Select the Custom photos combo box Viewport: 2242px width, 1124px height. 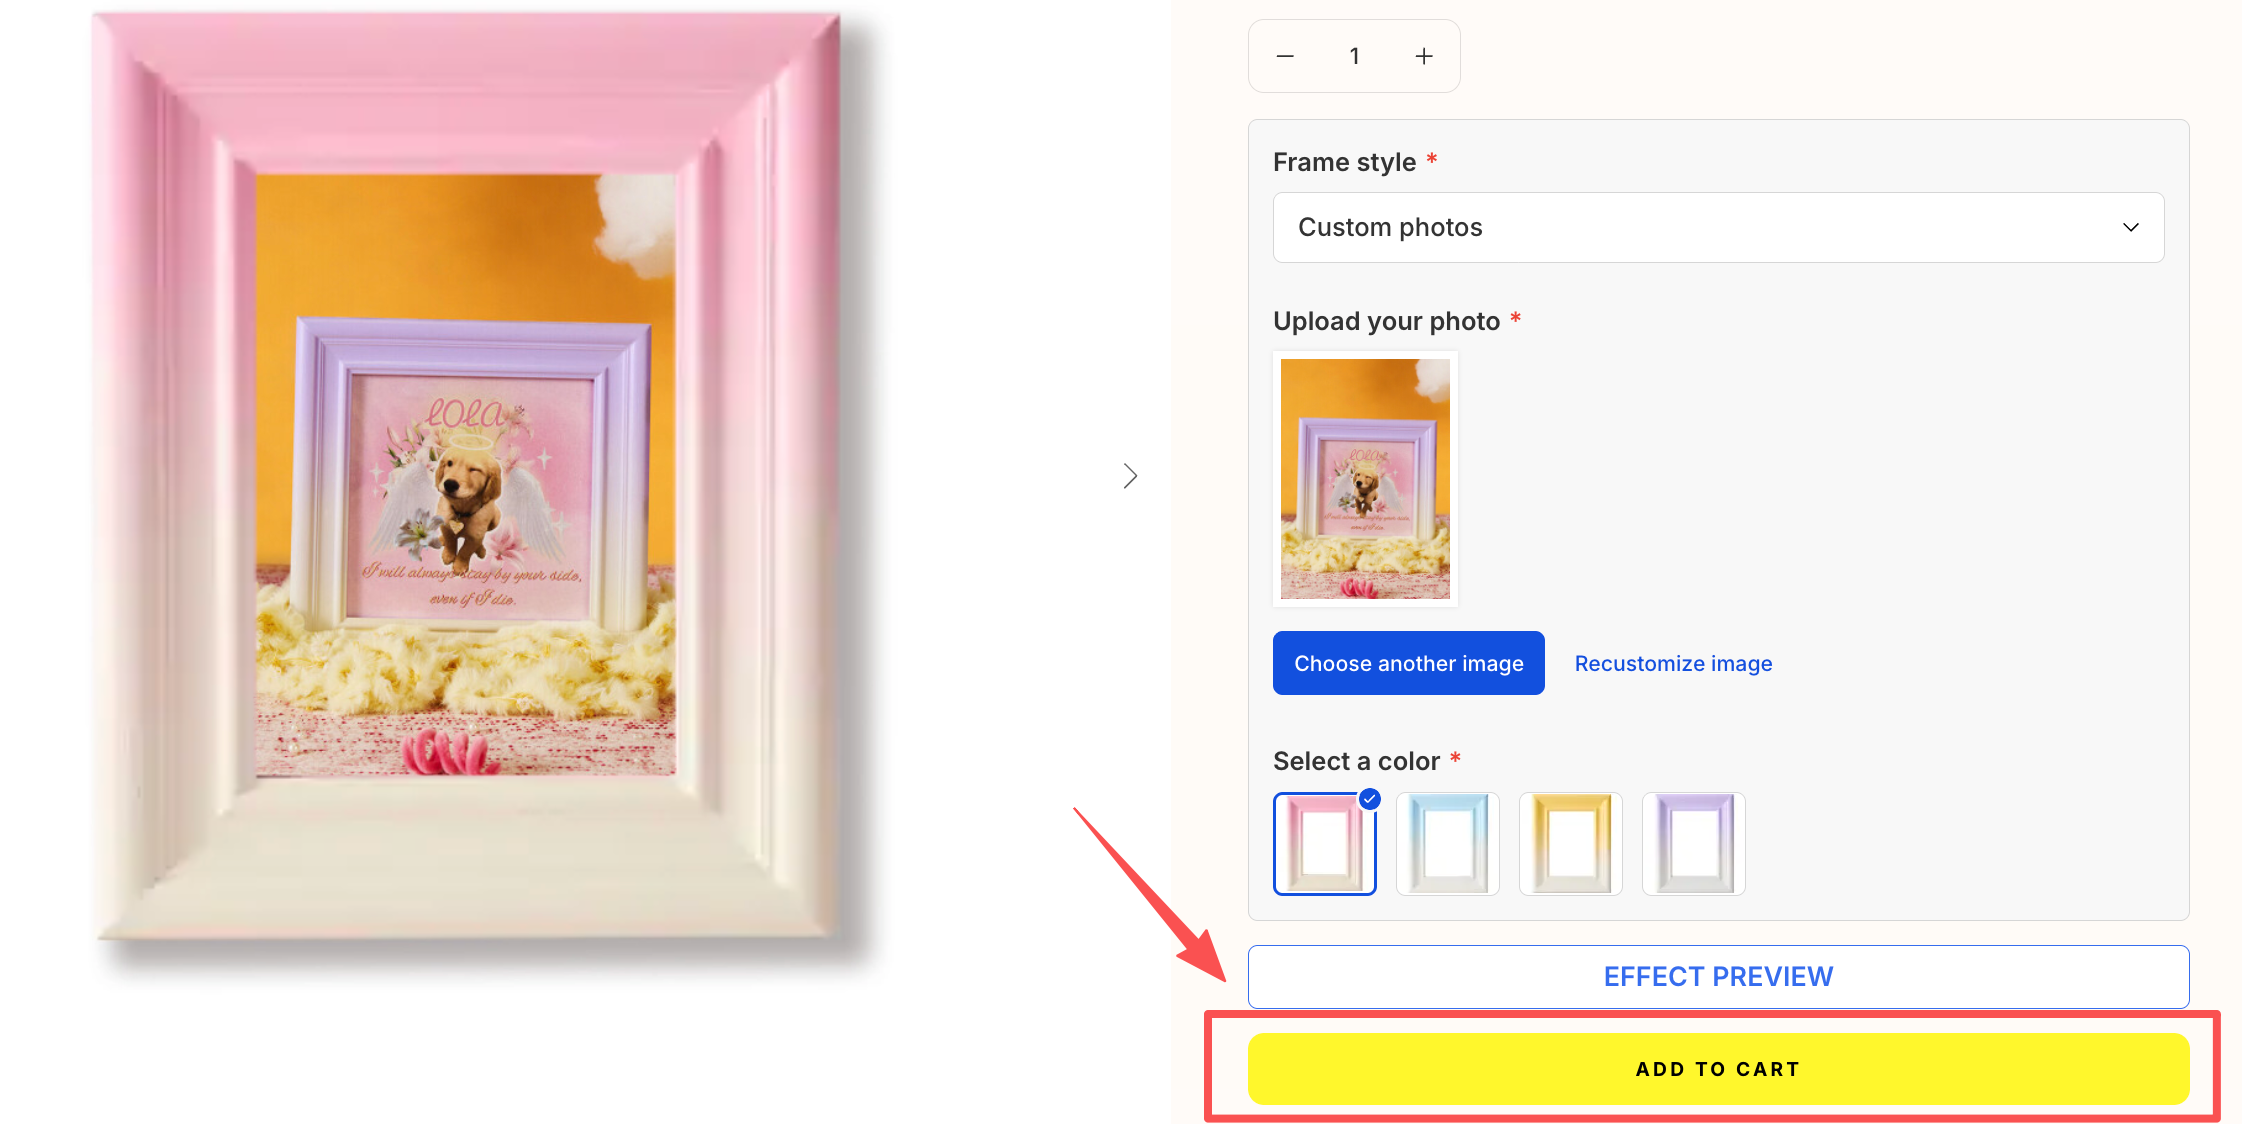point(1718,227)
